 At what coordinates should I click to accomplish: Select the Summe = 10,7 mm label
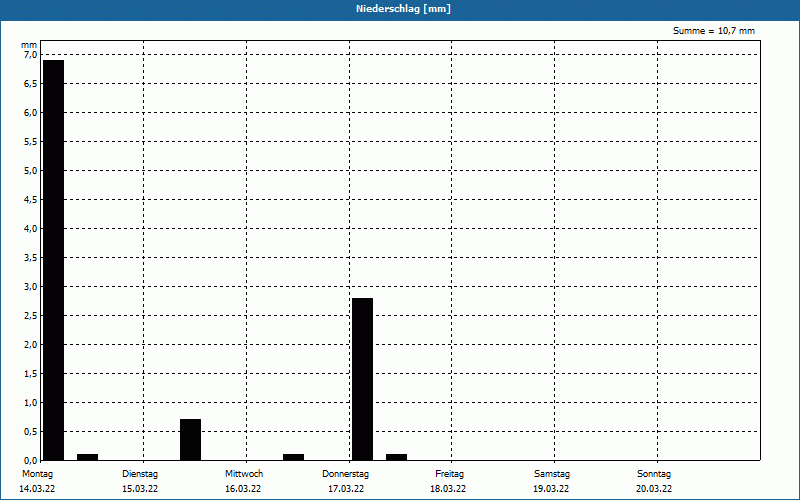point(714,31)
